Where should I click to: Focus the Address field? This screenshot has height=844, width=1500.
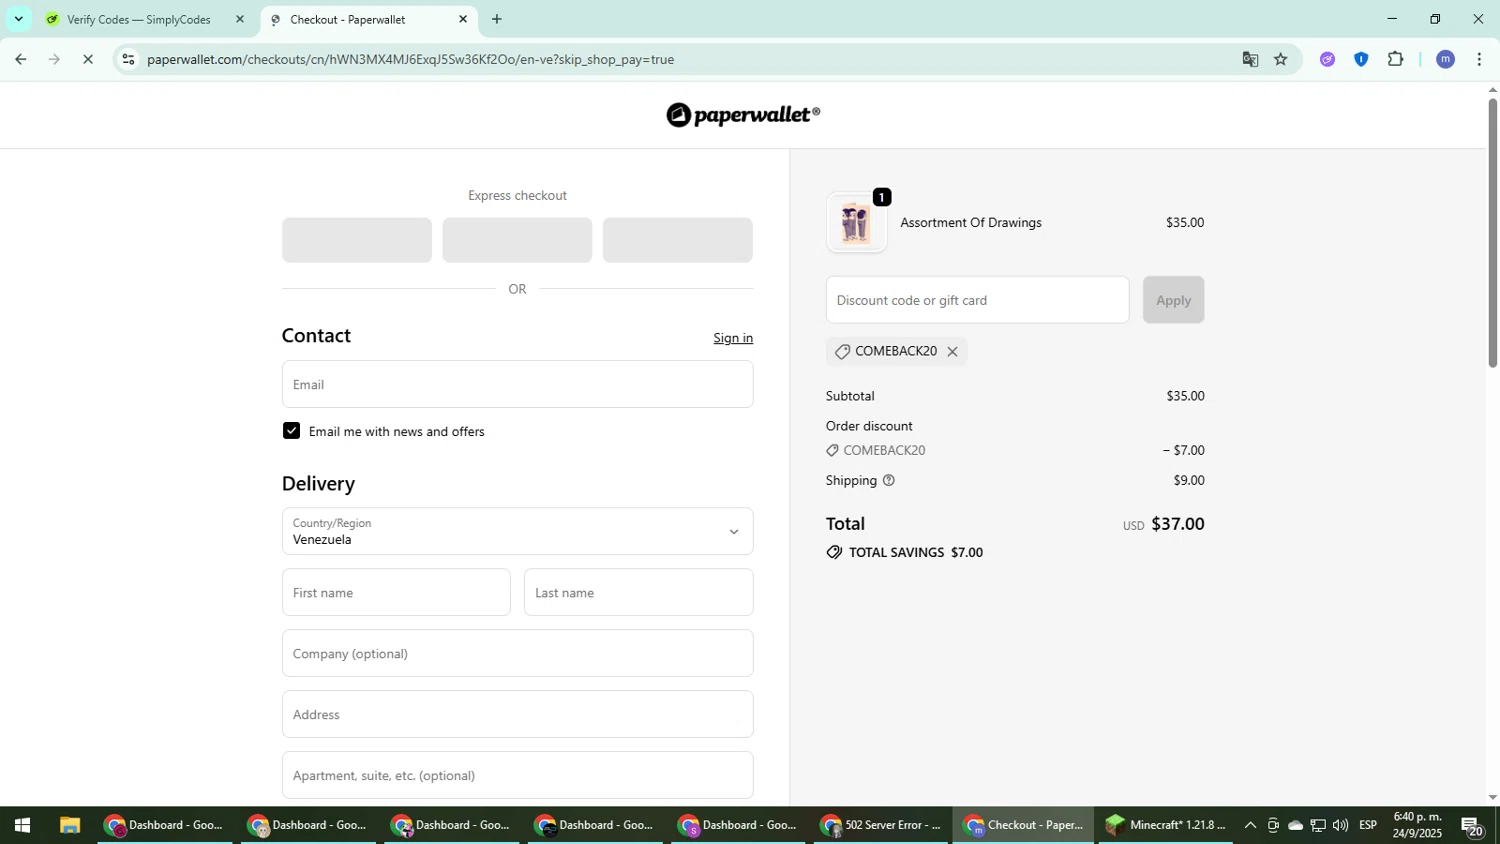pyautogui.click(x=517, y=714)
